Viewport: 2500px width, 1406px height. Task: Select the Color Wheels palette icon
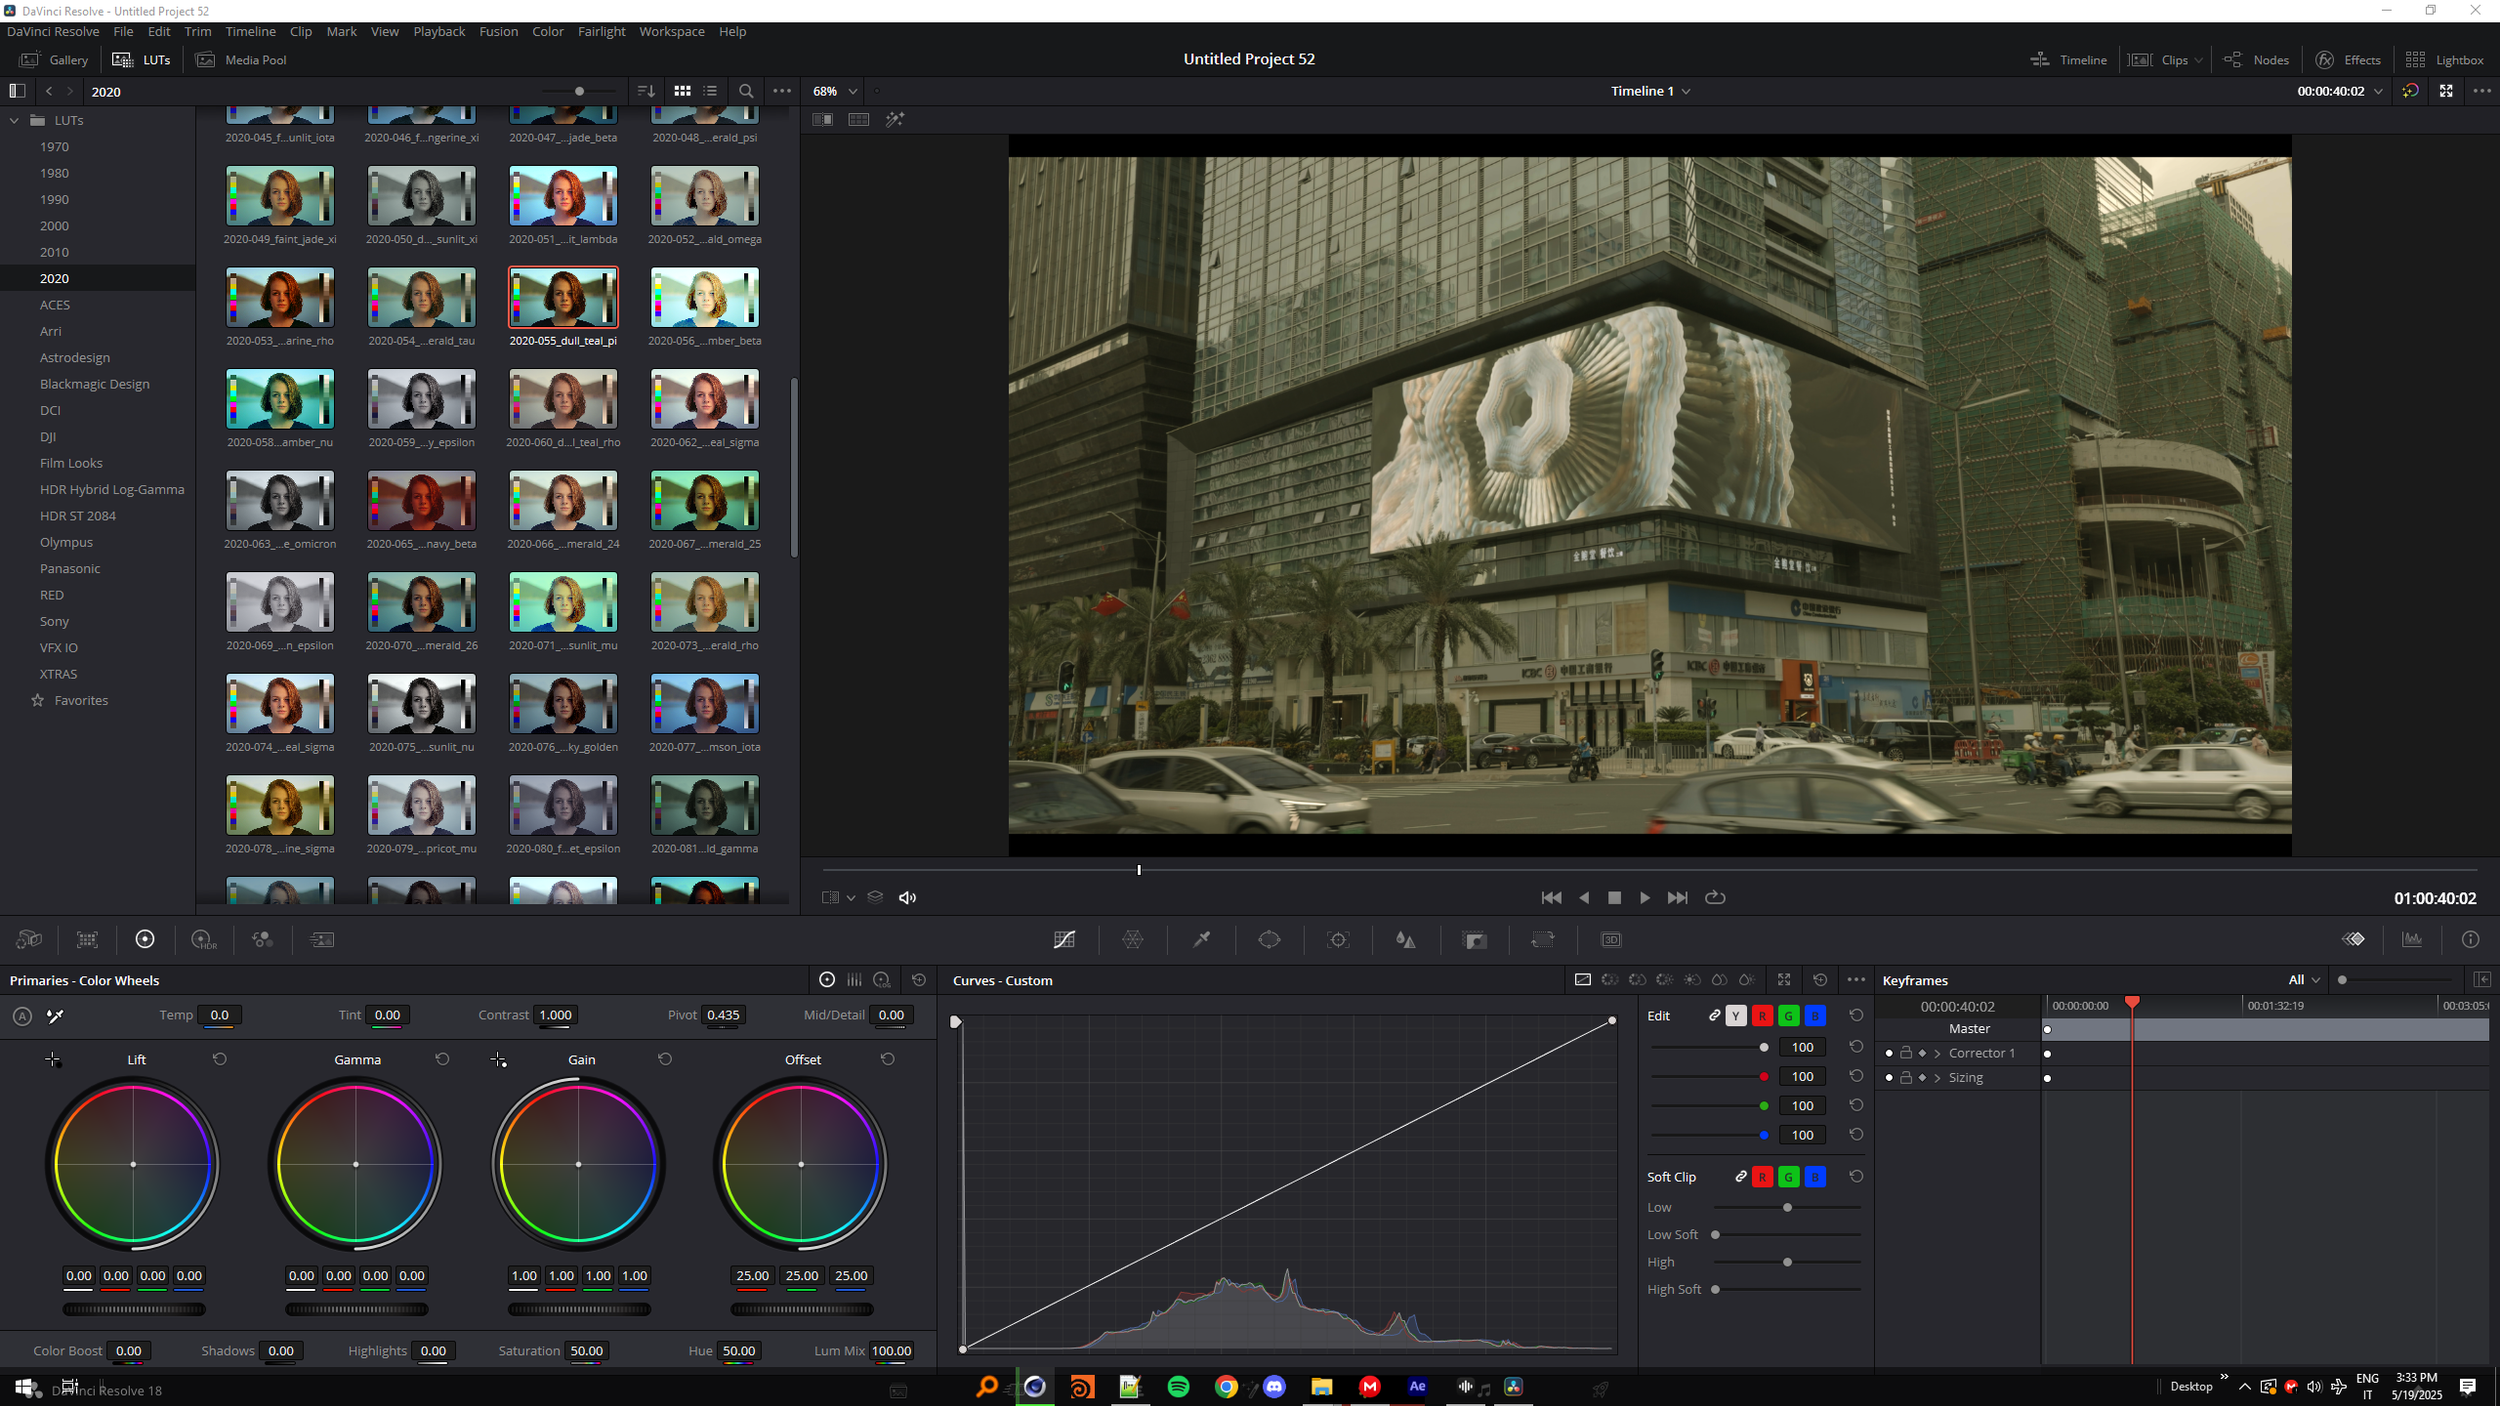coord(145,939)
